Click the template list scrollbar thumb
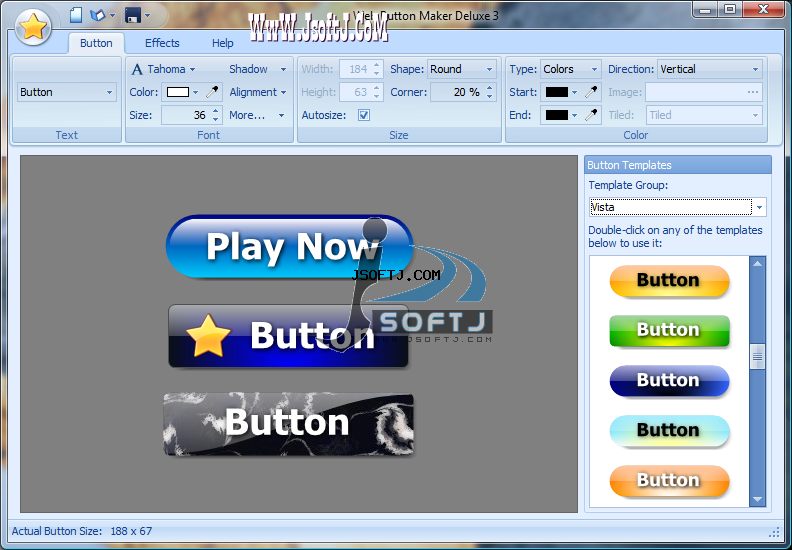This screenshot has width=792, height=550. coord(757,357)
